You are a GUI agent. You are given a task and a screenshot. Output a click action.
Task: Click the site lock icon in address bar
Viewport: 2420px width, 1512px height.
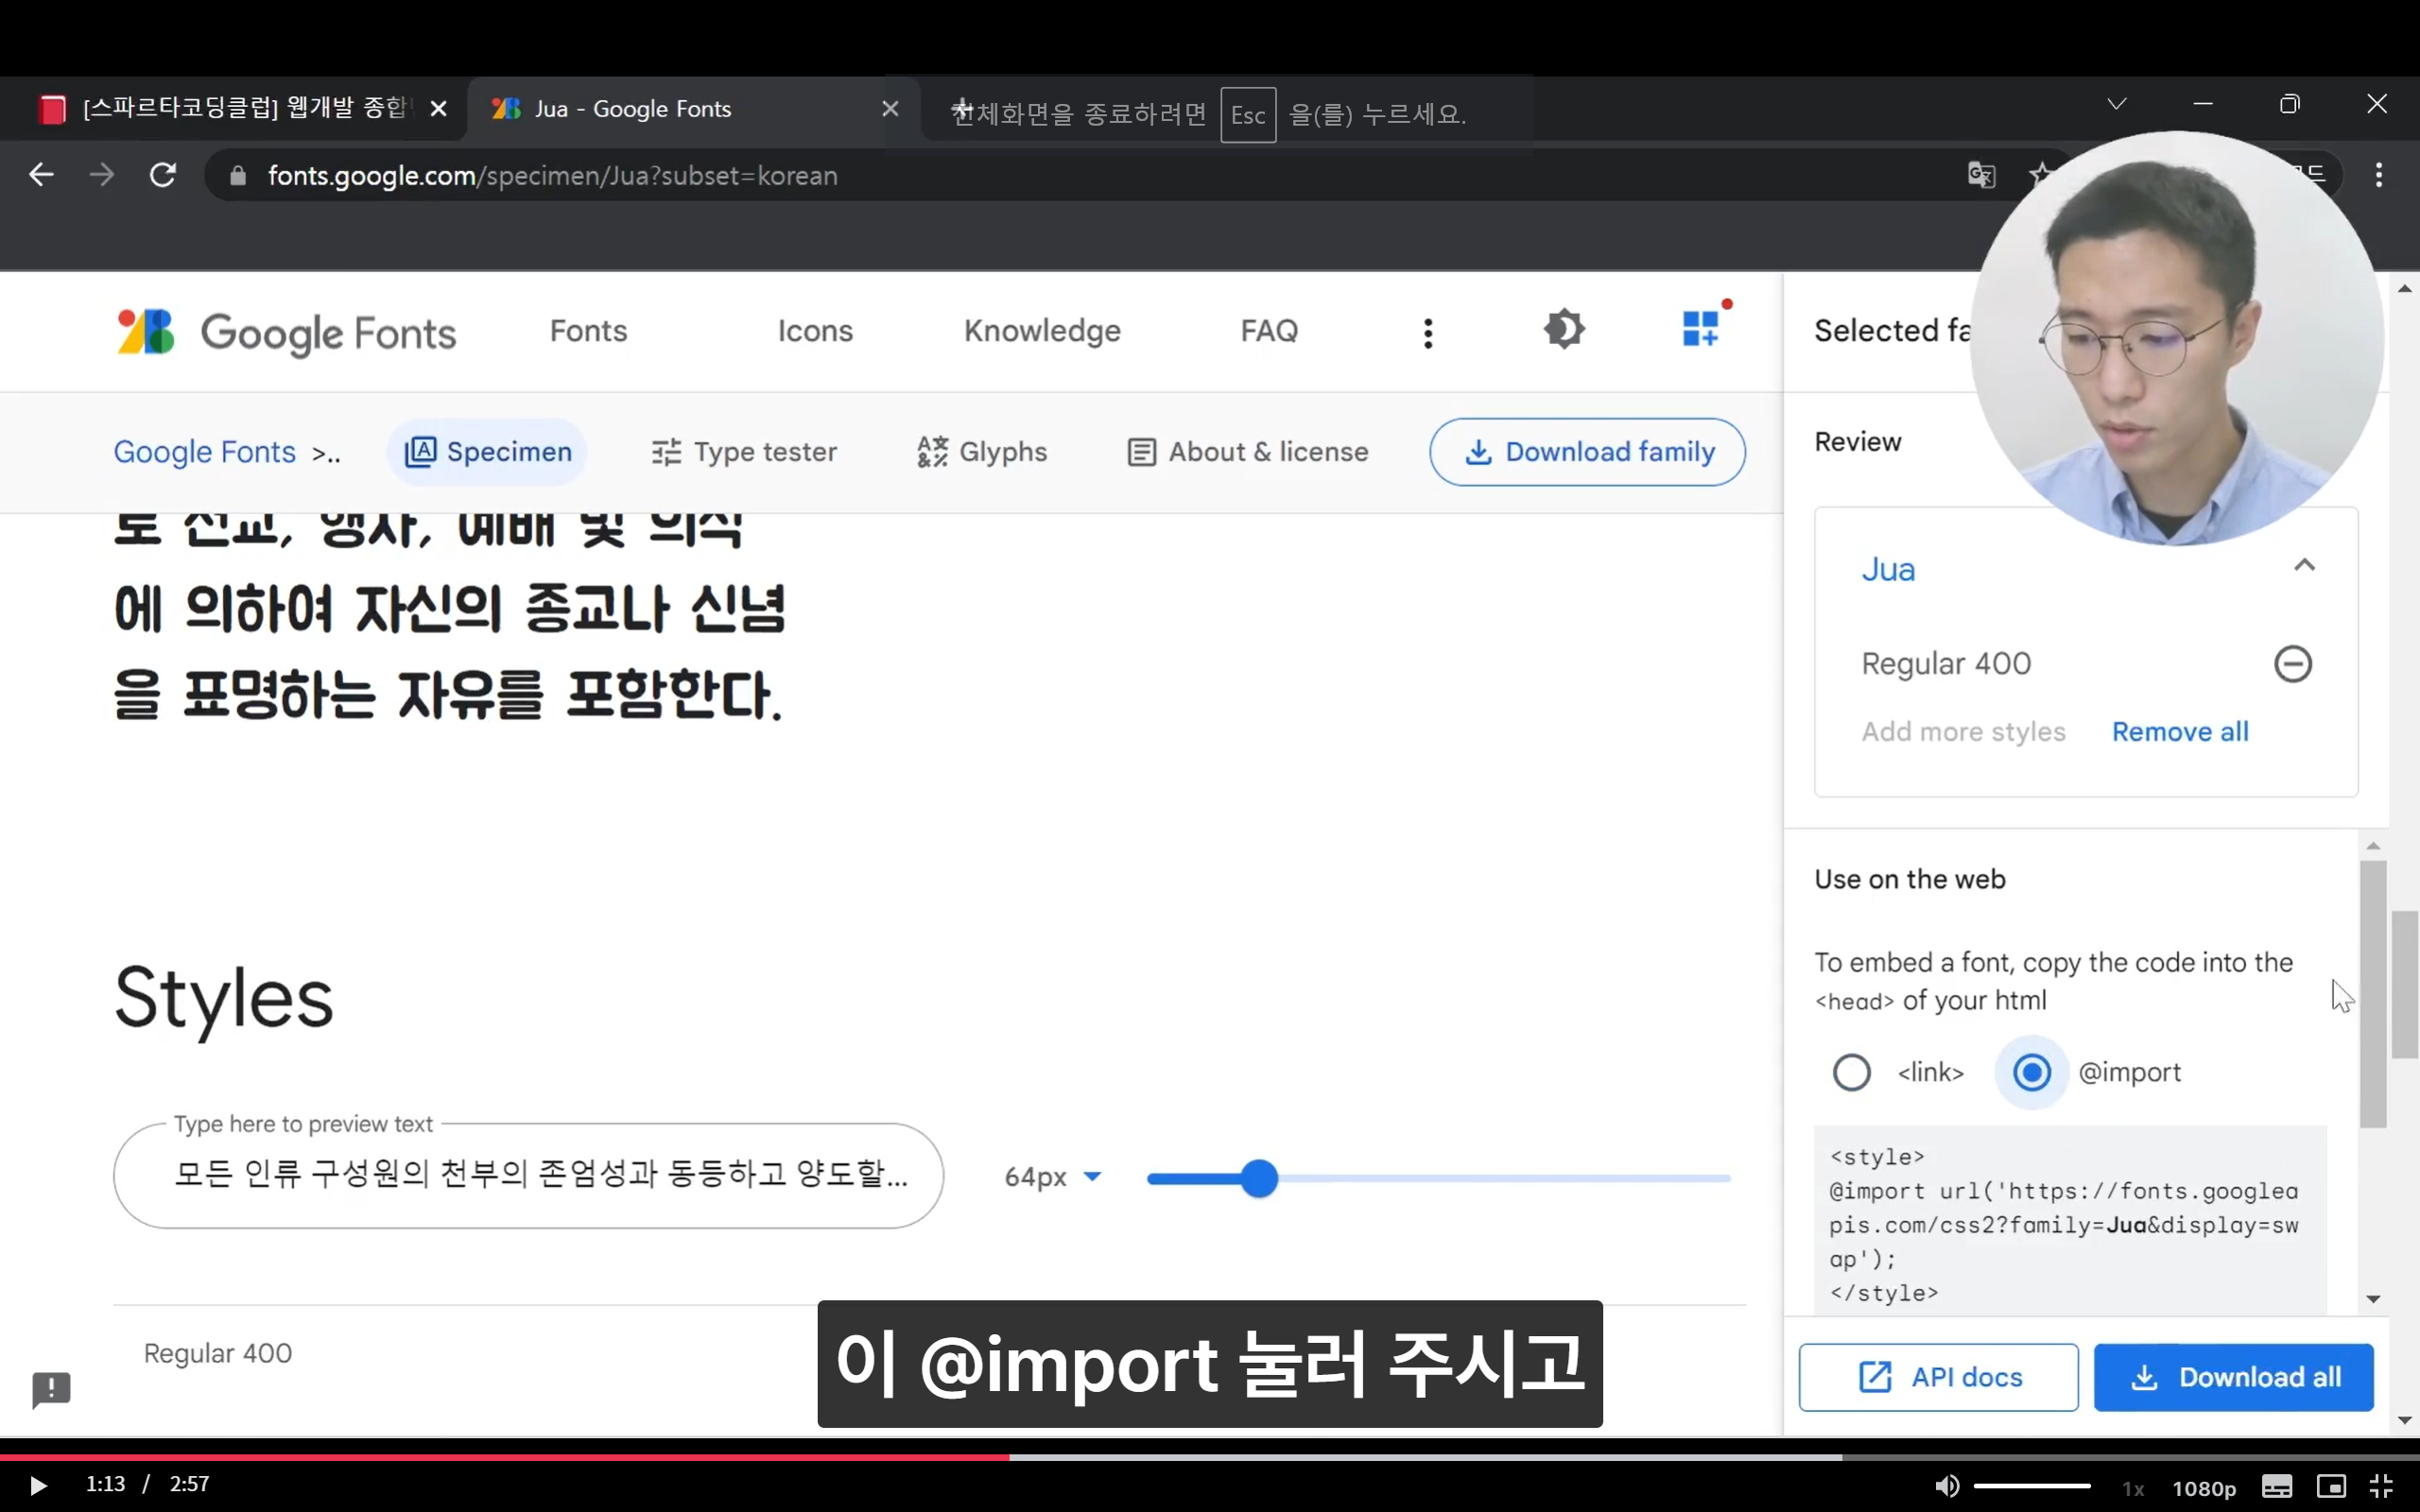click(238, 176)
